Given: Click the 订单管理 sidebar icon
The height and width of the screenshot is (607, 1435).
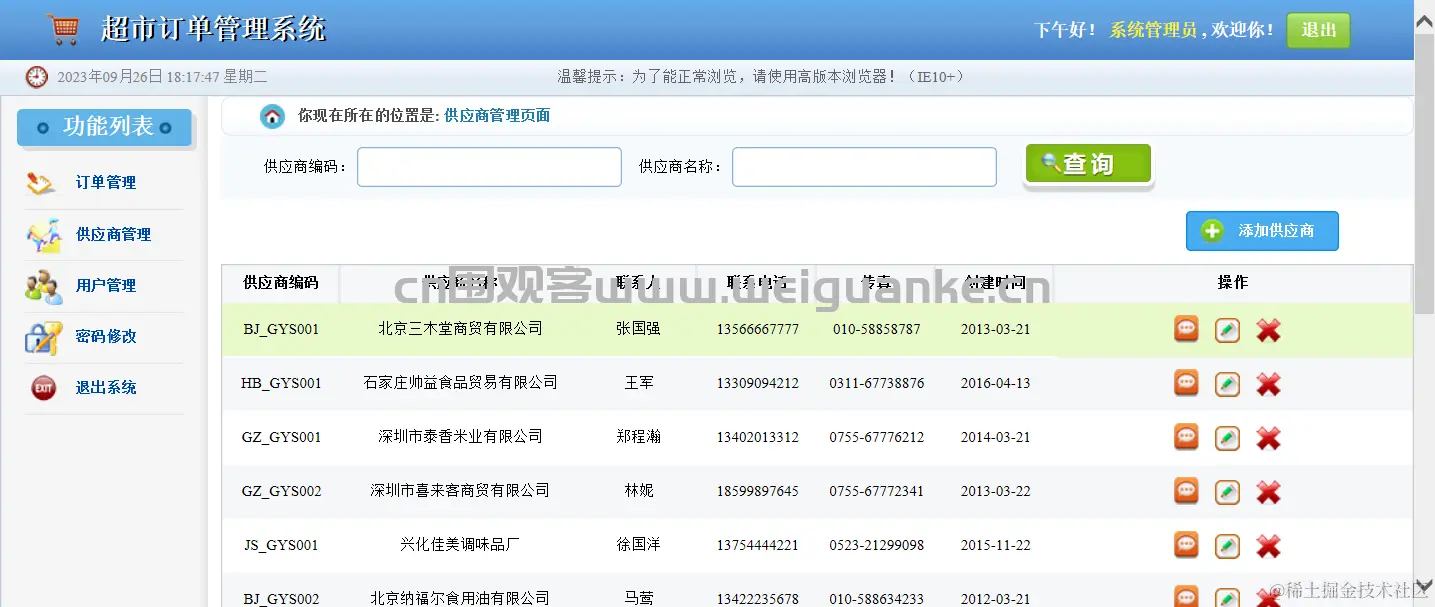Looking at the screenshot, I should point(42,183).
